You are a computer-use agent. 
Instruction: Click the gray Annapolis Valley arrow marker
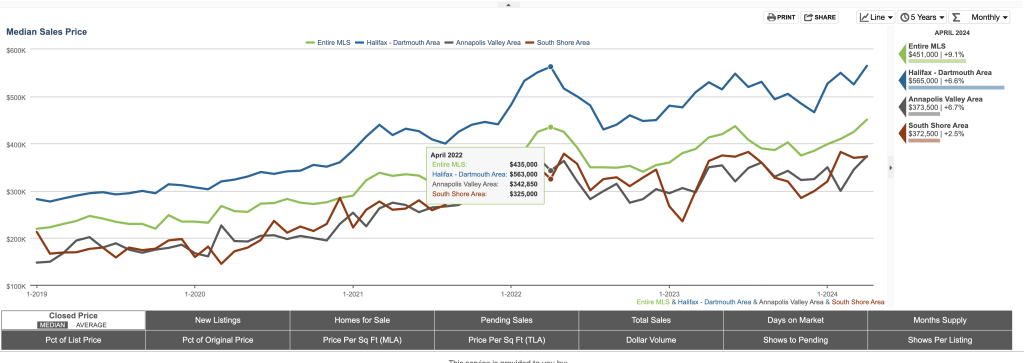point(903,106)
